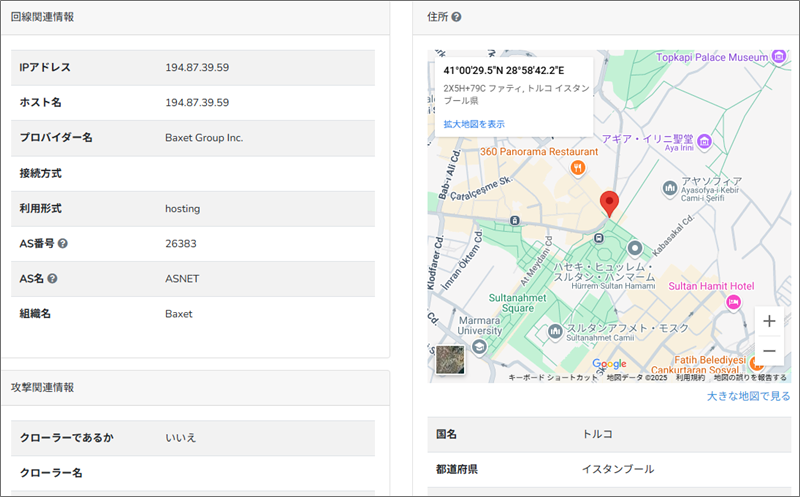Zoom out the map with minus button
The width and height of the screenshot is (800, 497).
(x=769, y=351)
